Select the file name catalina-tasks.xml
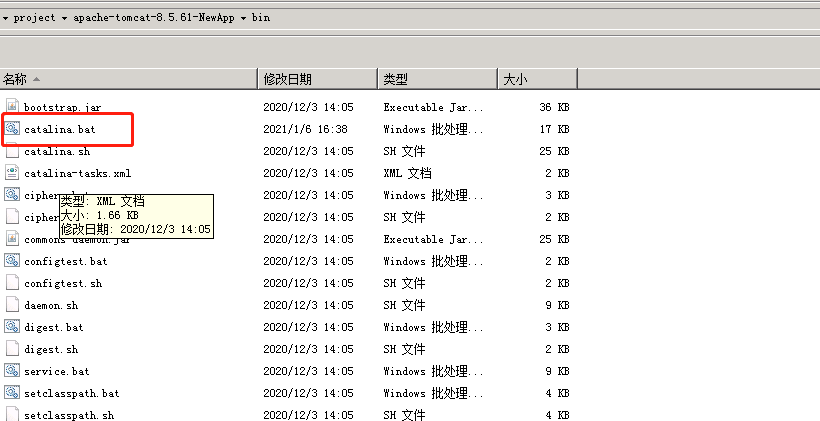Viewport: 820px width, 421px height. coord(77,173)
